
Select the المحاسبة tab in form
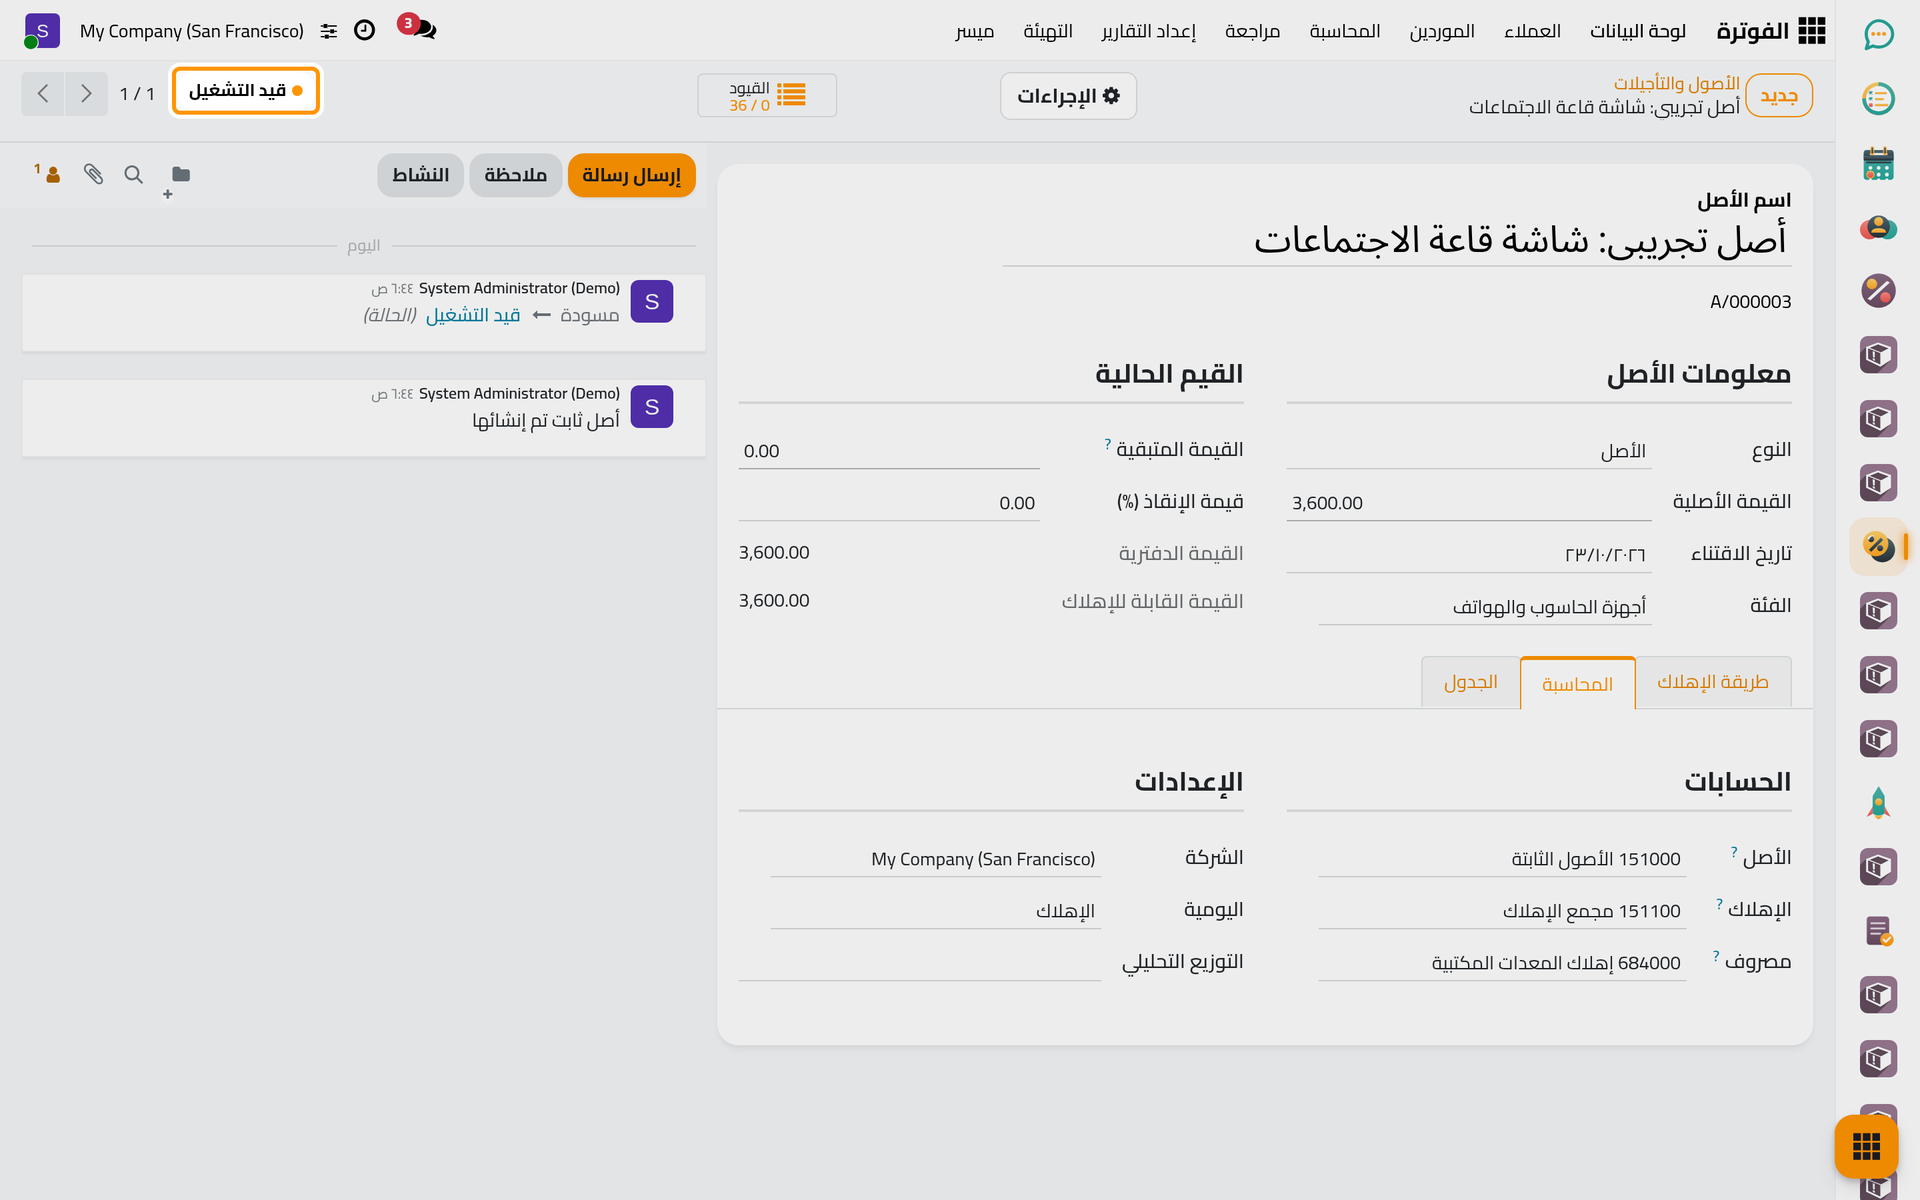tap(1577, 684)
